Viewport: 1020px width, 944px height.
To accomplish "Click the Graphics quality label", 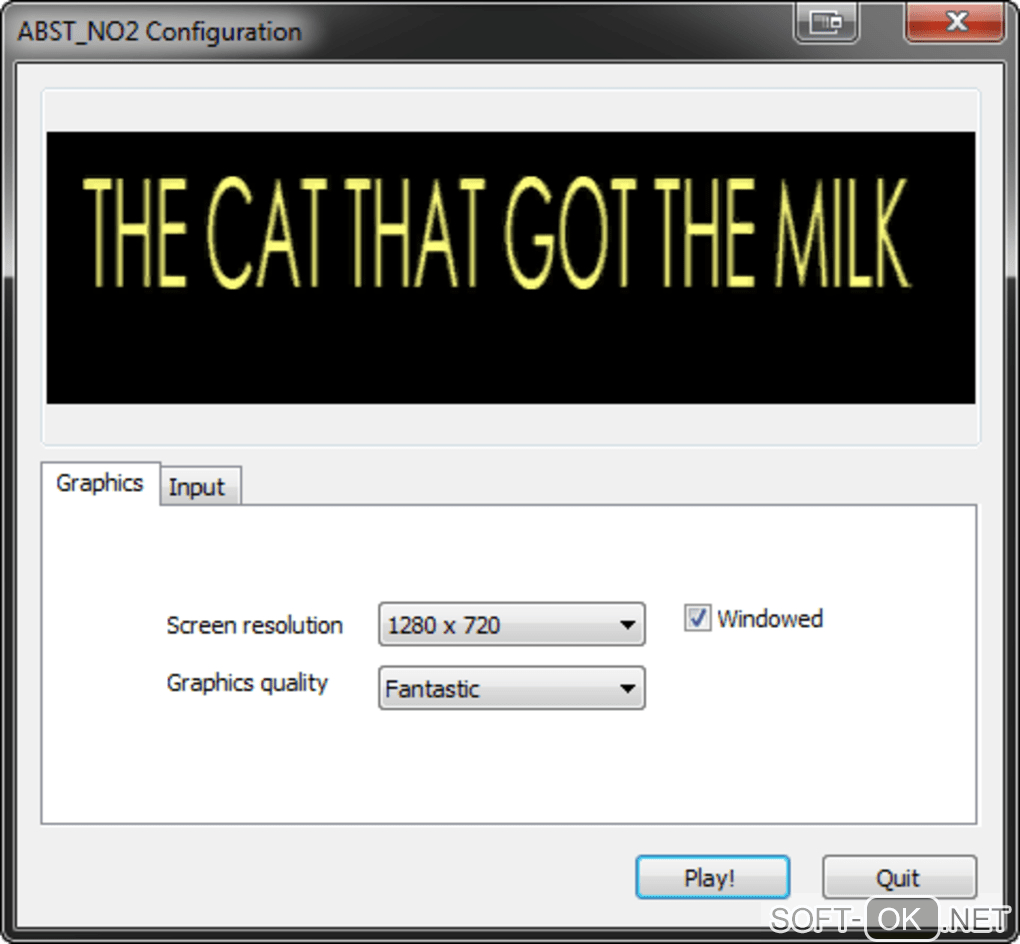I will 247,684.
